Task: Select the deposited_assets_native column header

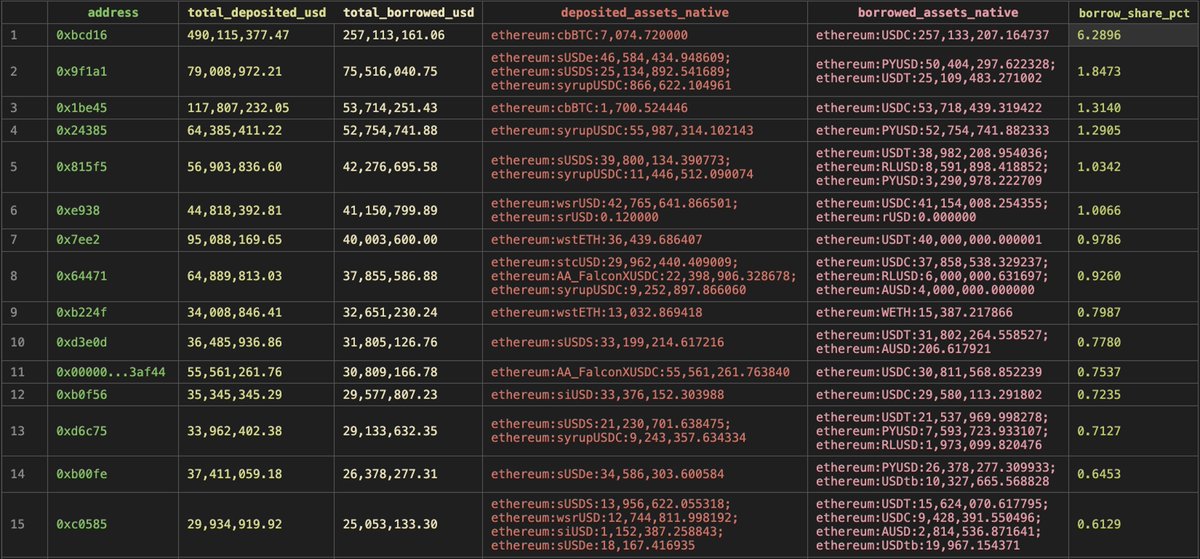Action: point(644,13)
